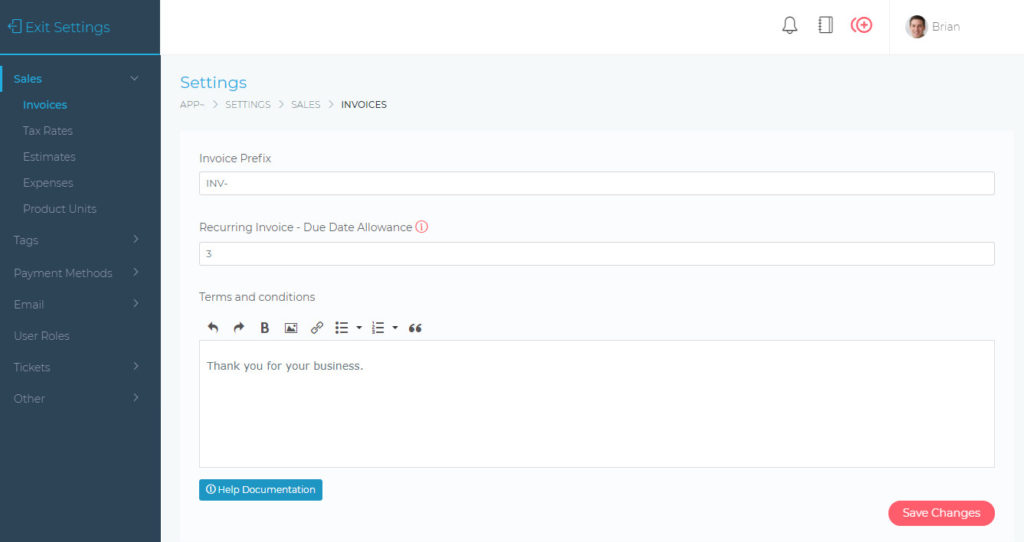Select Invoices in the sidebar
The width and height of the screenshot is (1024, 542).
click(45, 104)
